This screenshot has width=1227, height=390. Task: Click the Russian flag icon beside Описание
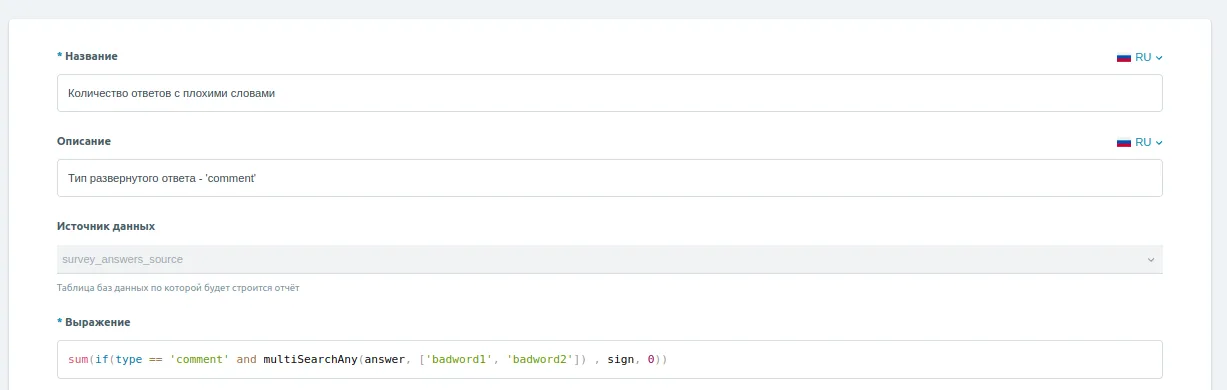click(1123, 142)
